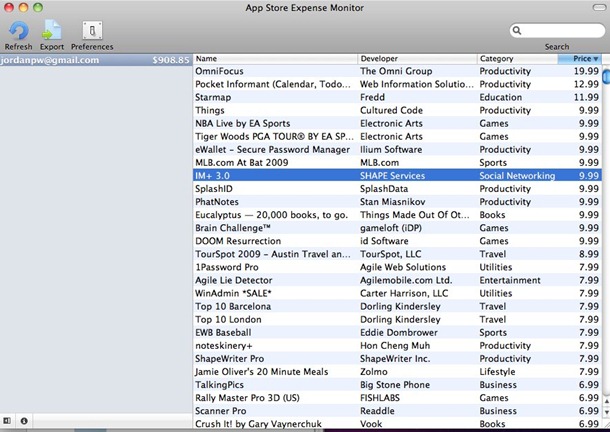Viewport: 610px width, 432px height.
Task: Select the jordanpw@gmail.com account row
Action: click(95, 60)
